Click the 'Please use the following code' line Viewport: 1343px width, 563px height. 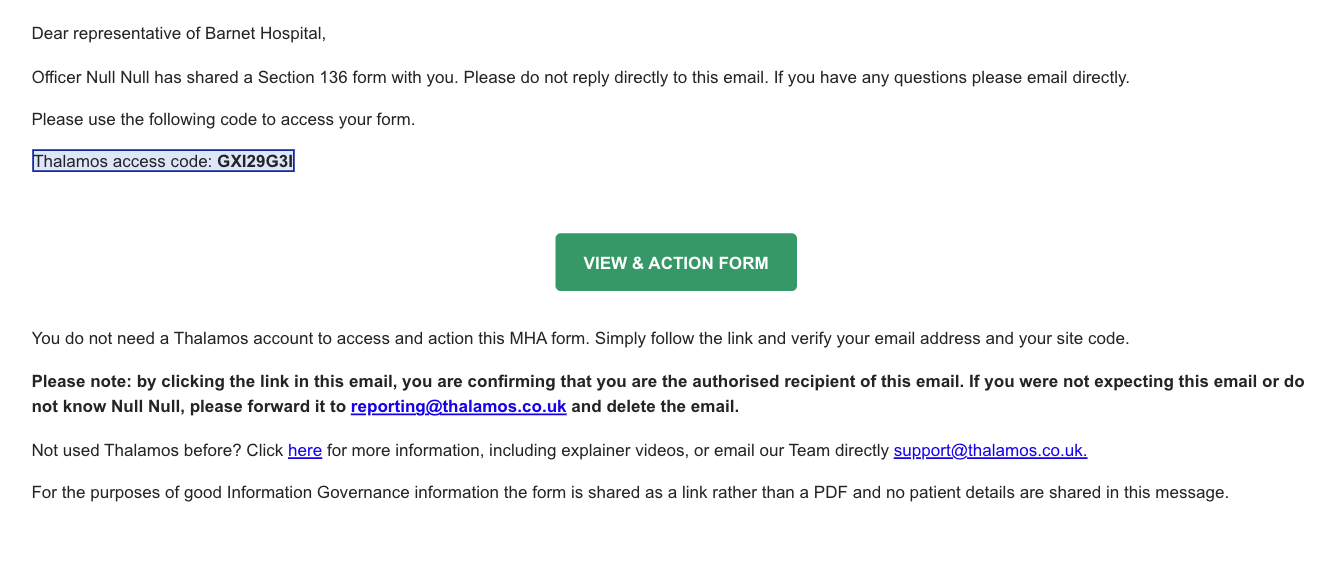[222, 120]
